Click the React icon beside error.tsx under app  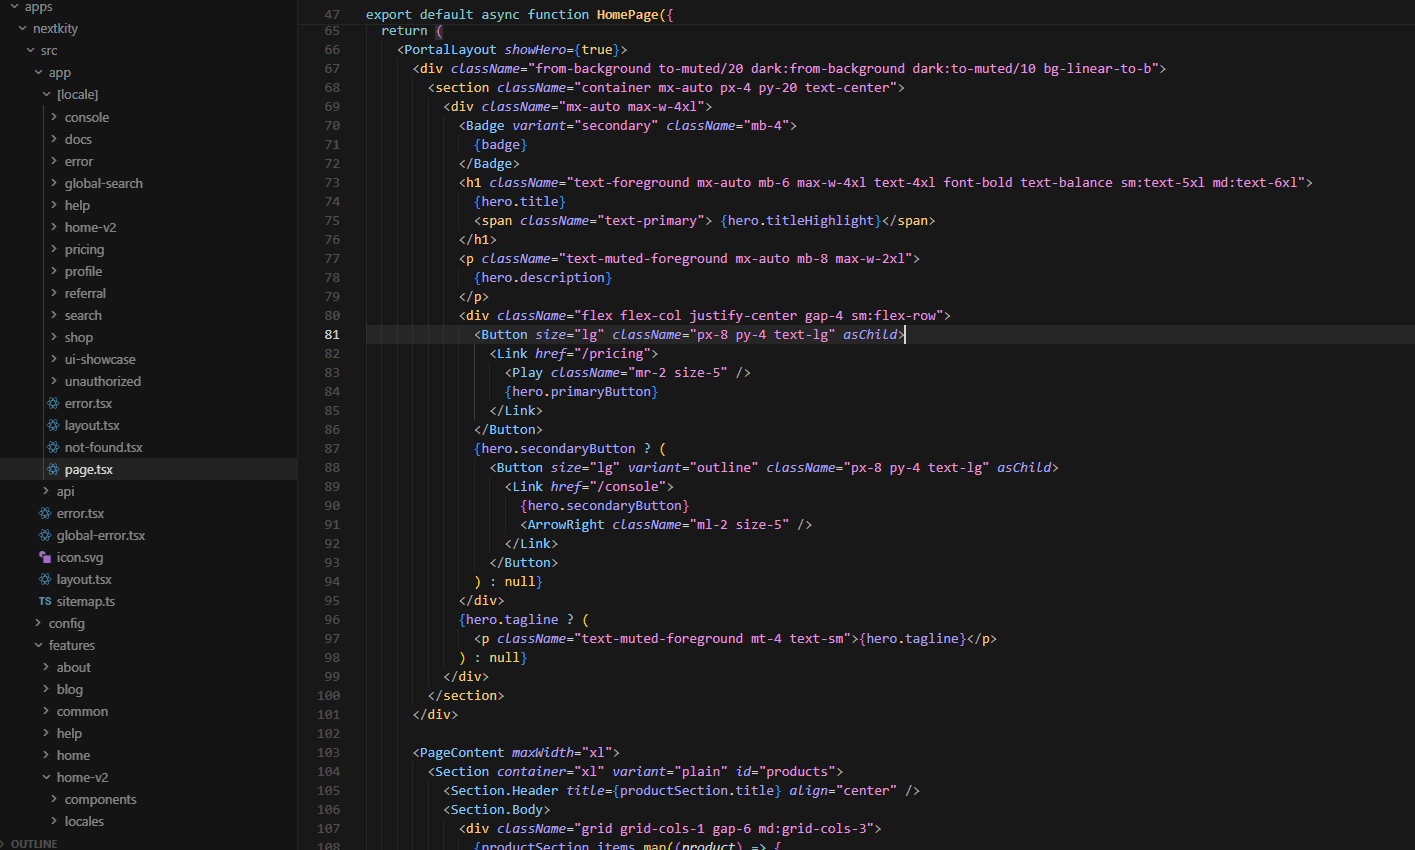tap(45, 513)
